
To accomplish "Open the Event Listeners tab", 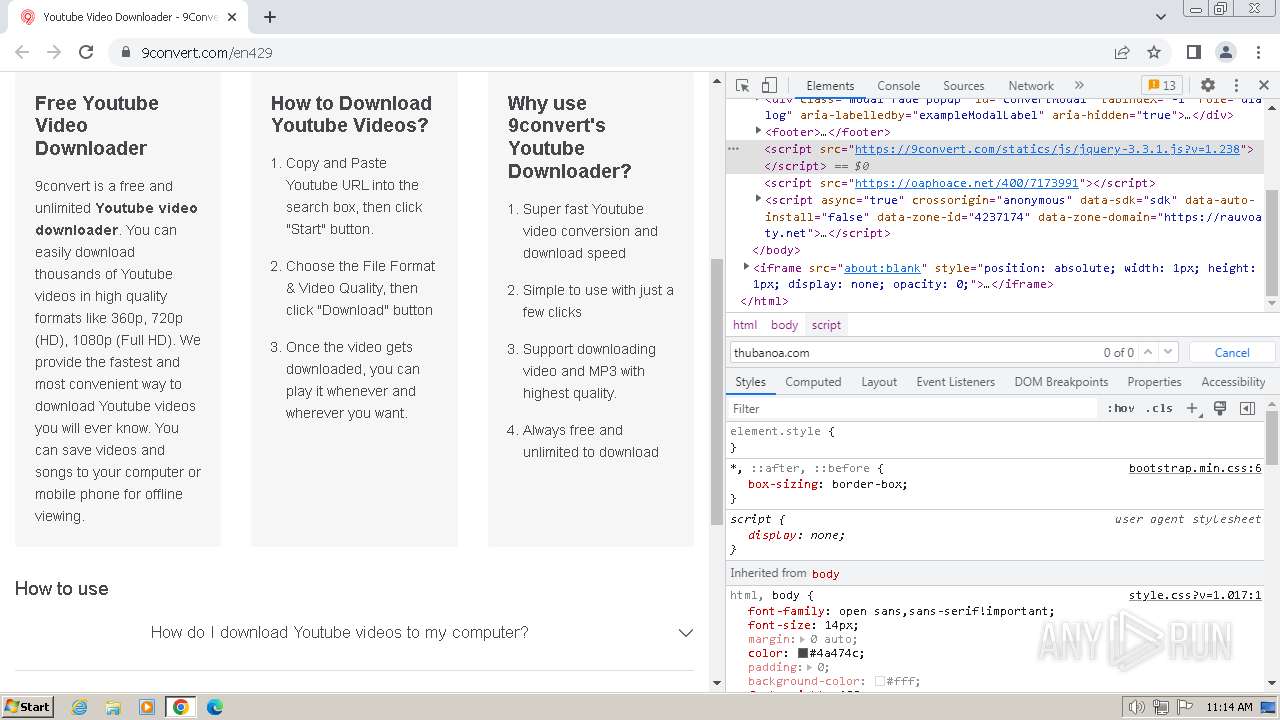I will click(955, 382).
